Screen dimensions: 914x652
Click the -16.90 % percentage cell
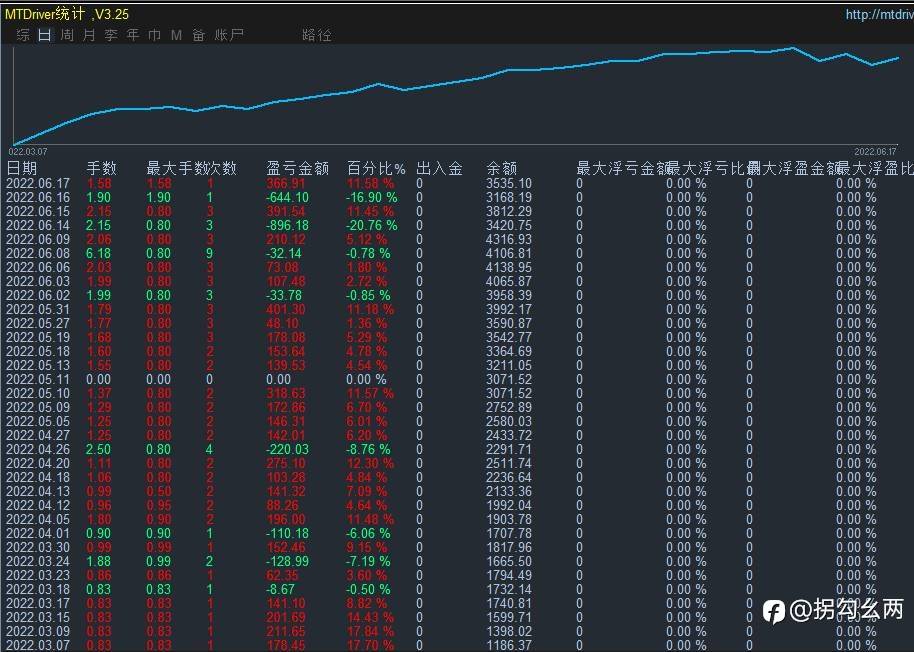click(372, 198)
